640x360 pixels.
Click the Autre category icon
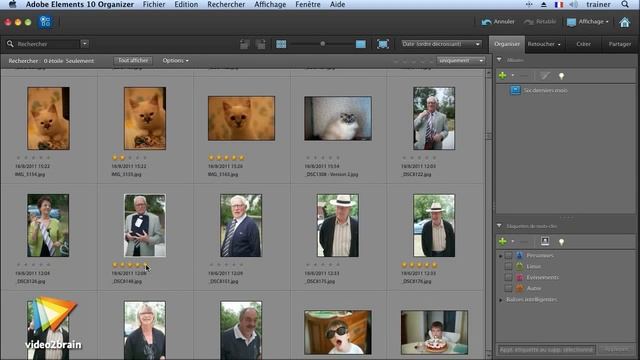520,289
